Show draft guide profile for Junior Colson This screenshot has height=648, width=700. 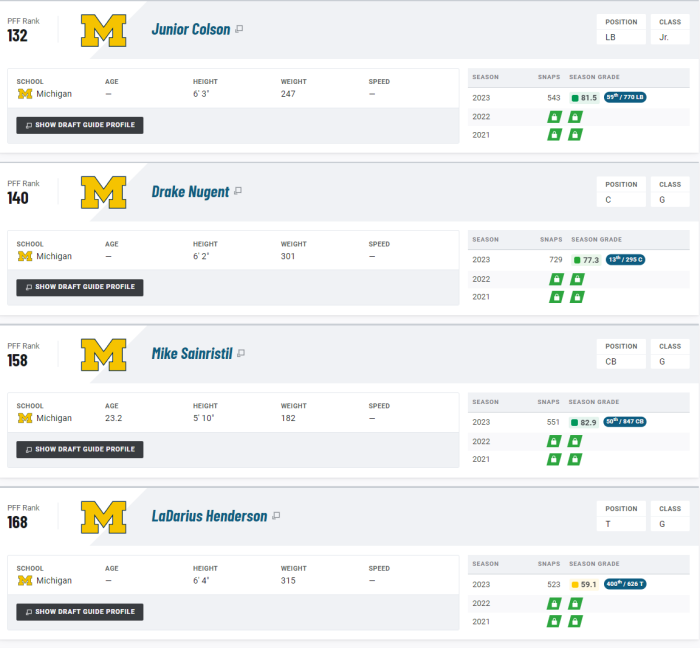(x=80, y=125)
